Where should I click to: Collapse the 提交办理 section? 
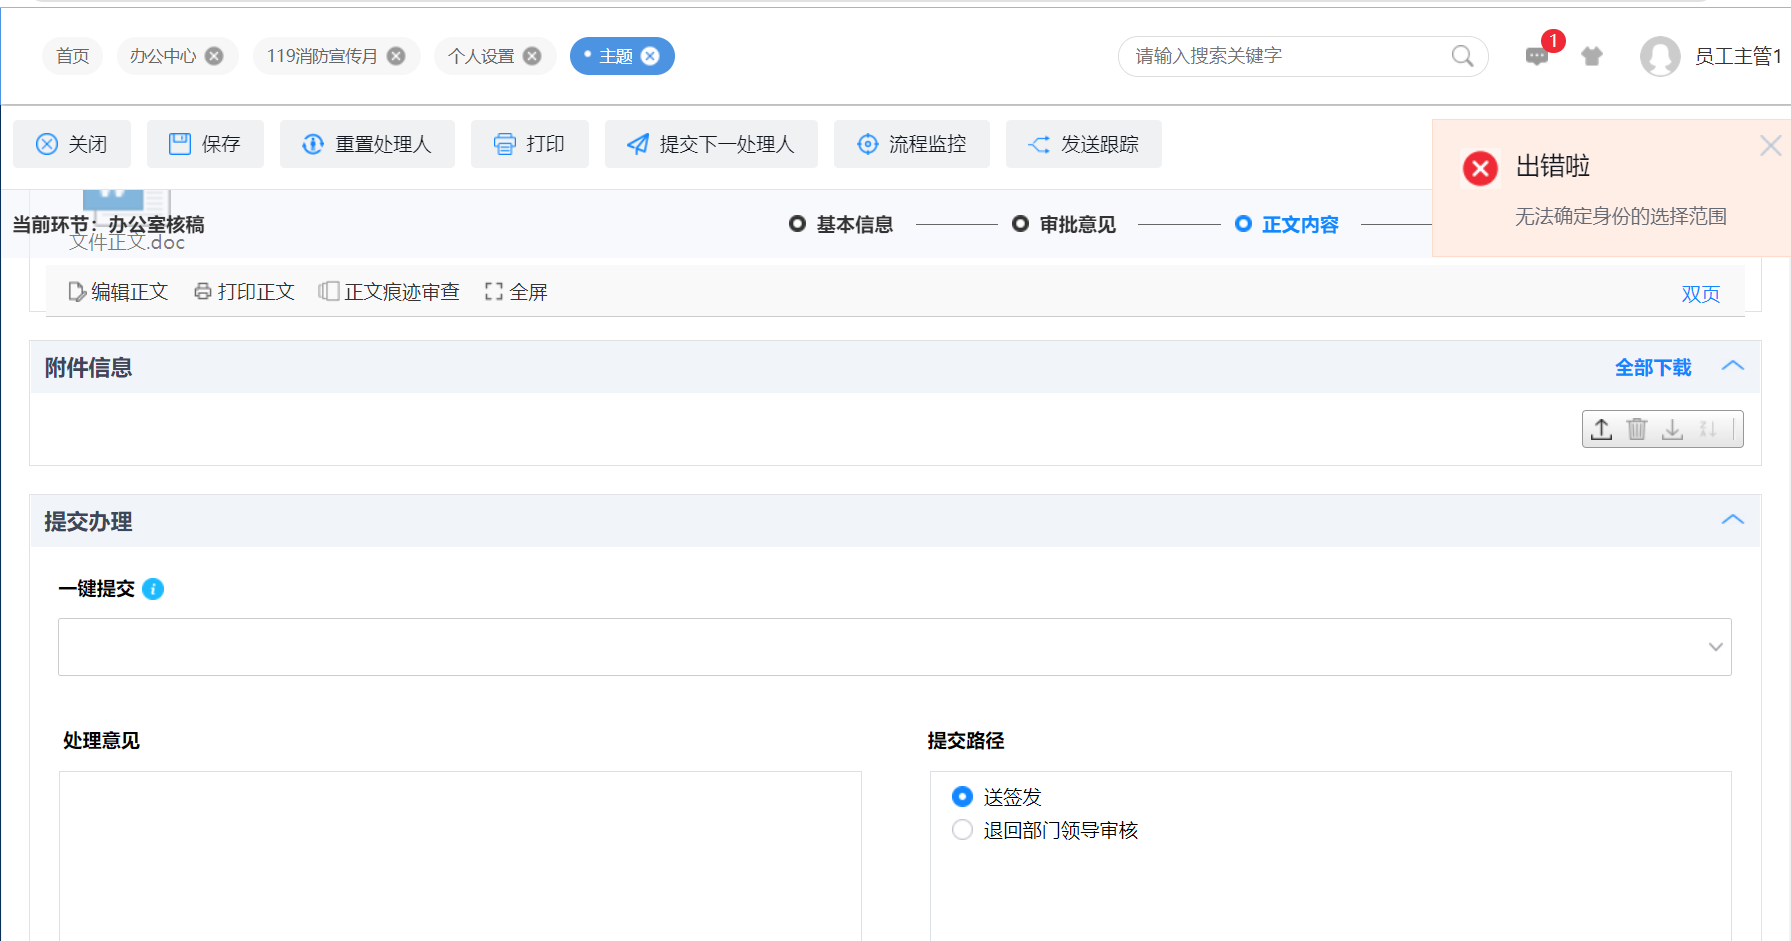tap(1733, 520)
